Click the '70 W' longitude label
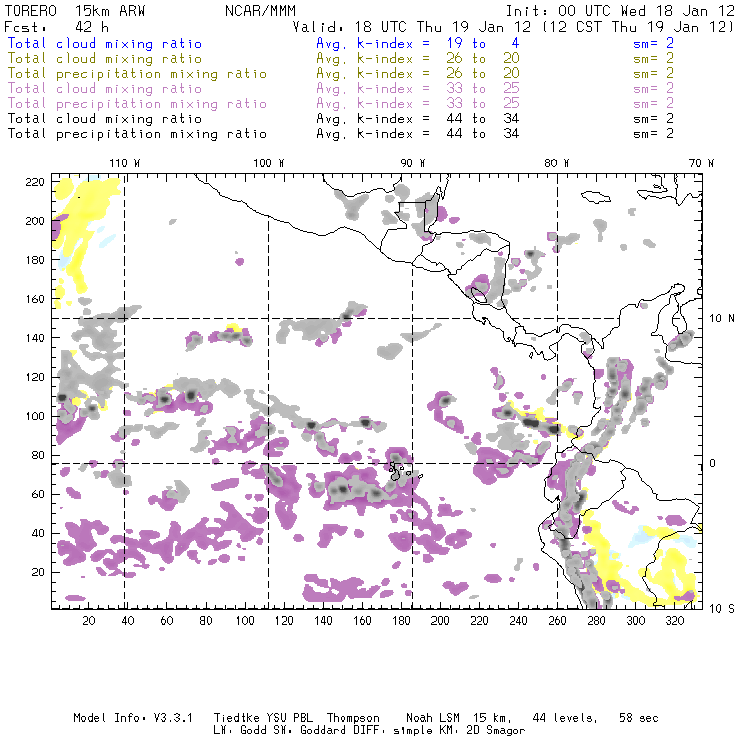 [701, 163]
